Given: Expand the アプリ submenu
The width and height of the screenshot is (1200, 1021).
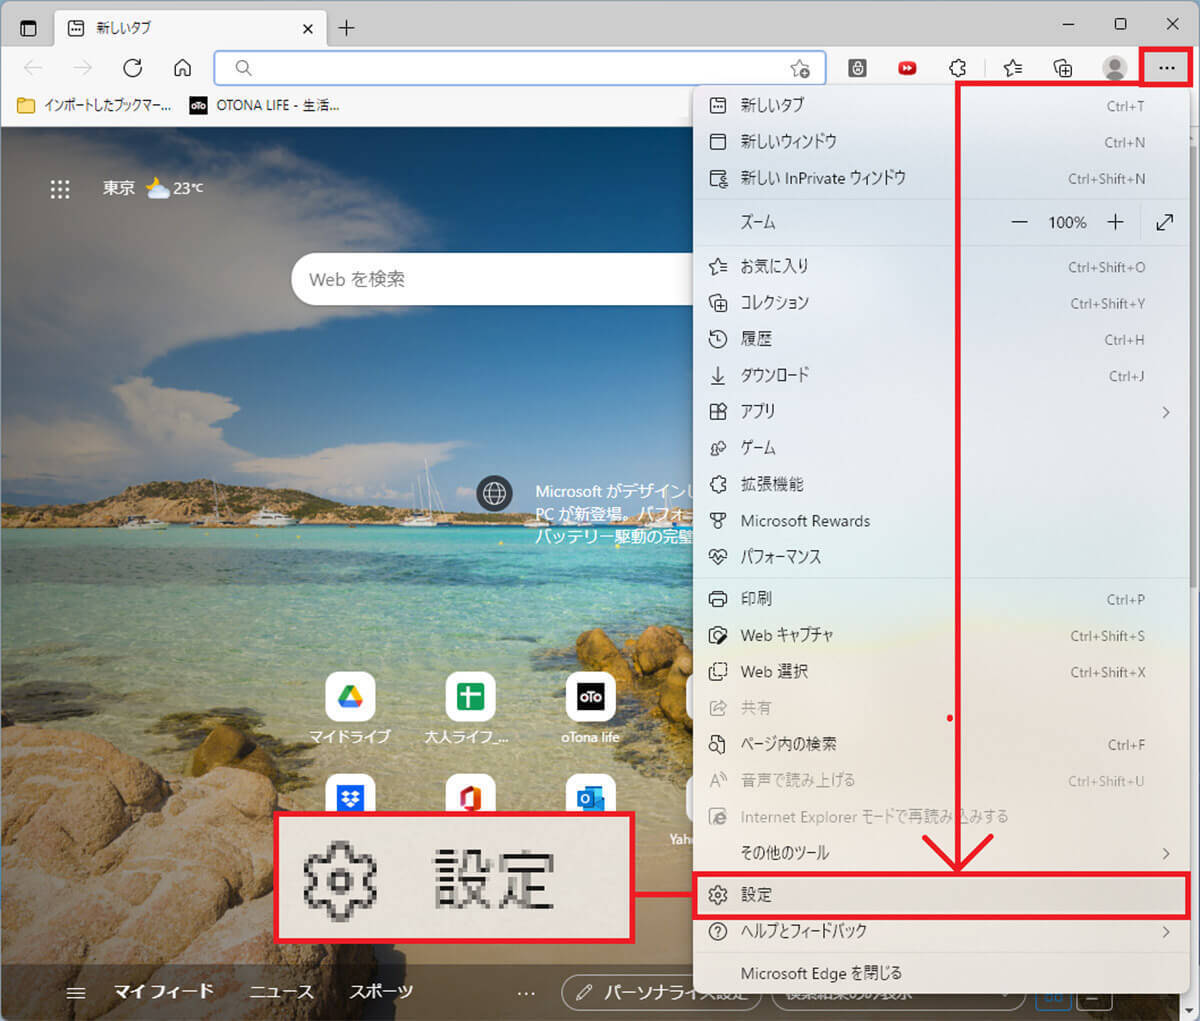Looking at the screenshot, I should (941, 412).
